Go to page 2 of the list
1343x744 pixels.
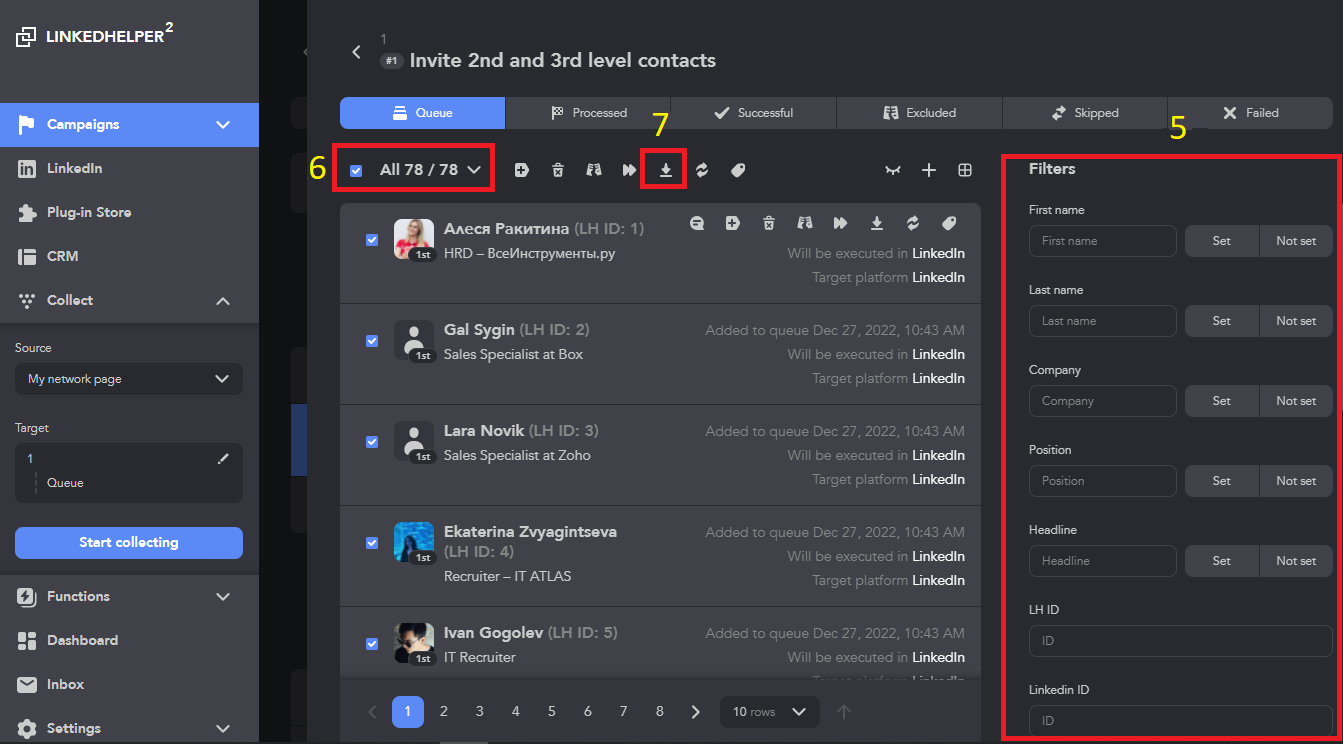pyautogui.click(x=444, y=712)
